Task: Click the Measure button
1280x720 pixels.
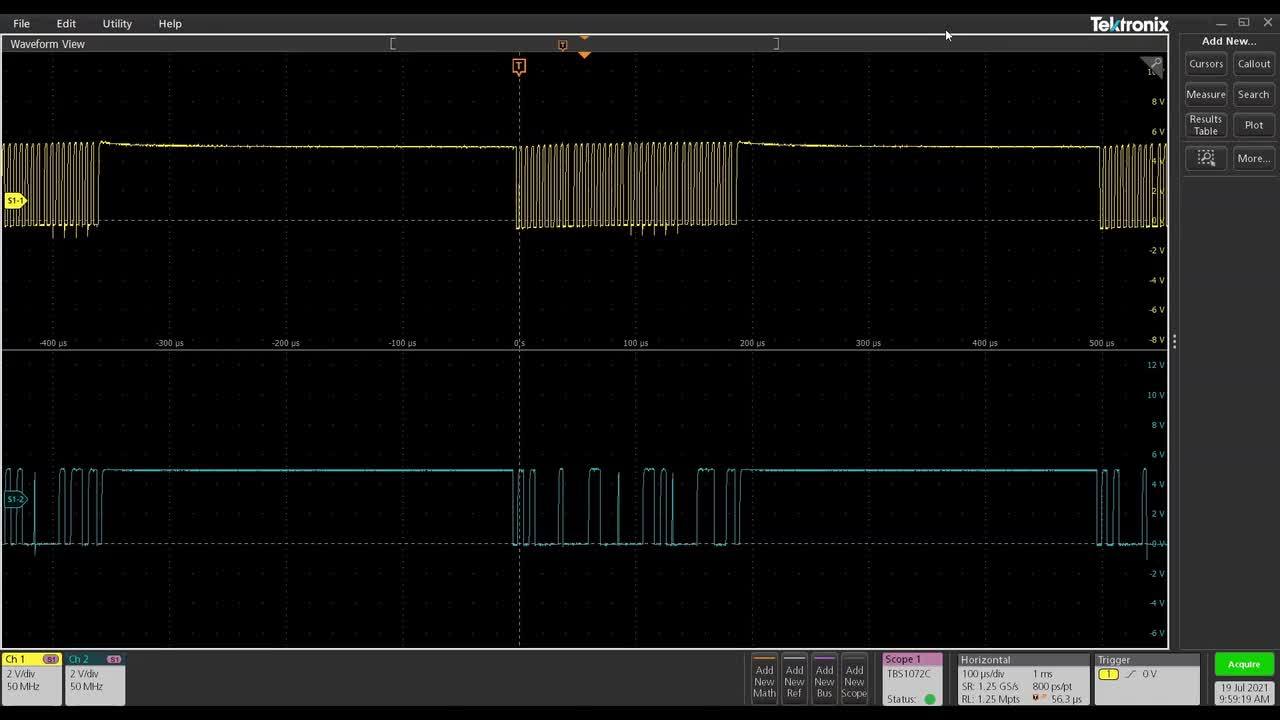Action: click(1206, 95)
